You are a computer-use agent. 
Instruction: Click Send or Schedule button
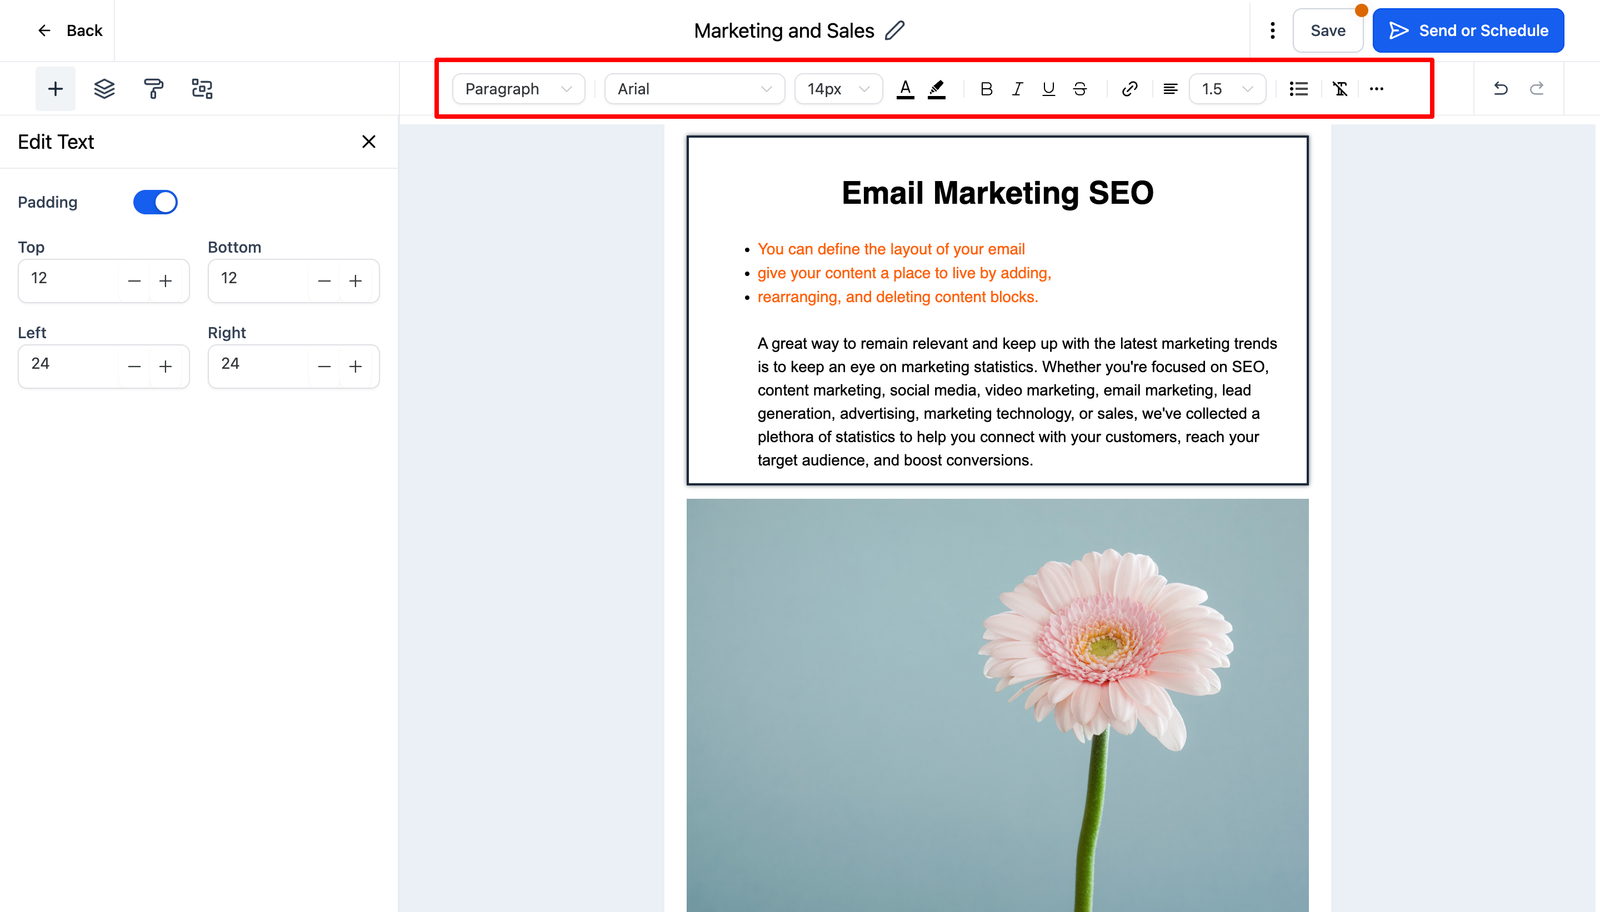click(x=1467, y=31)
